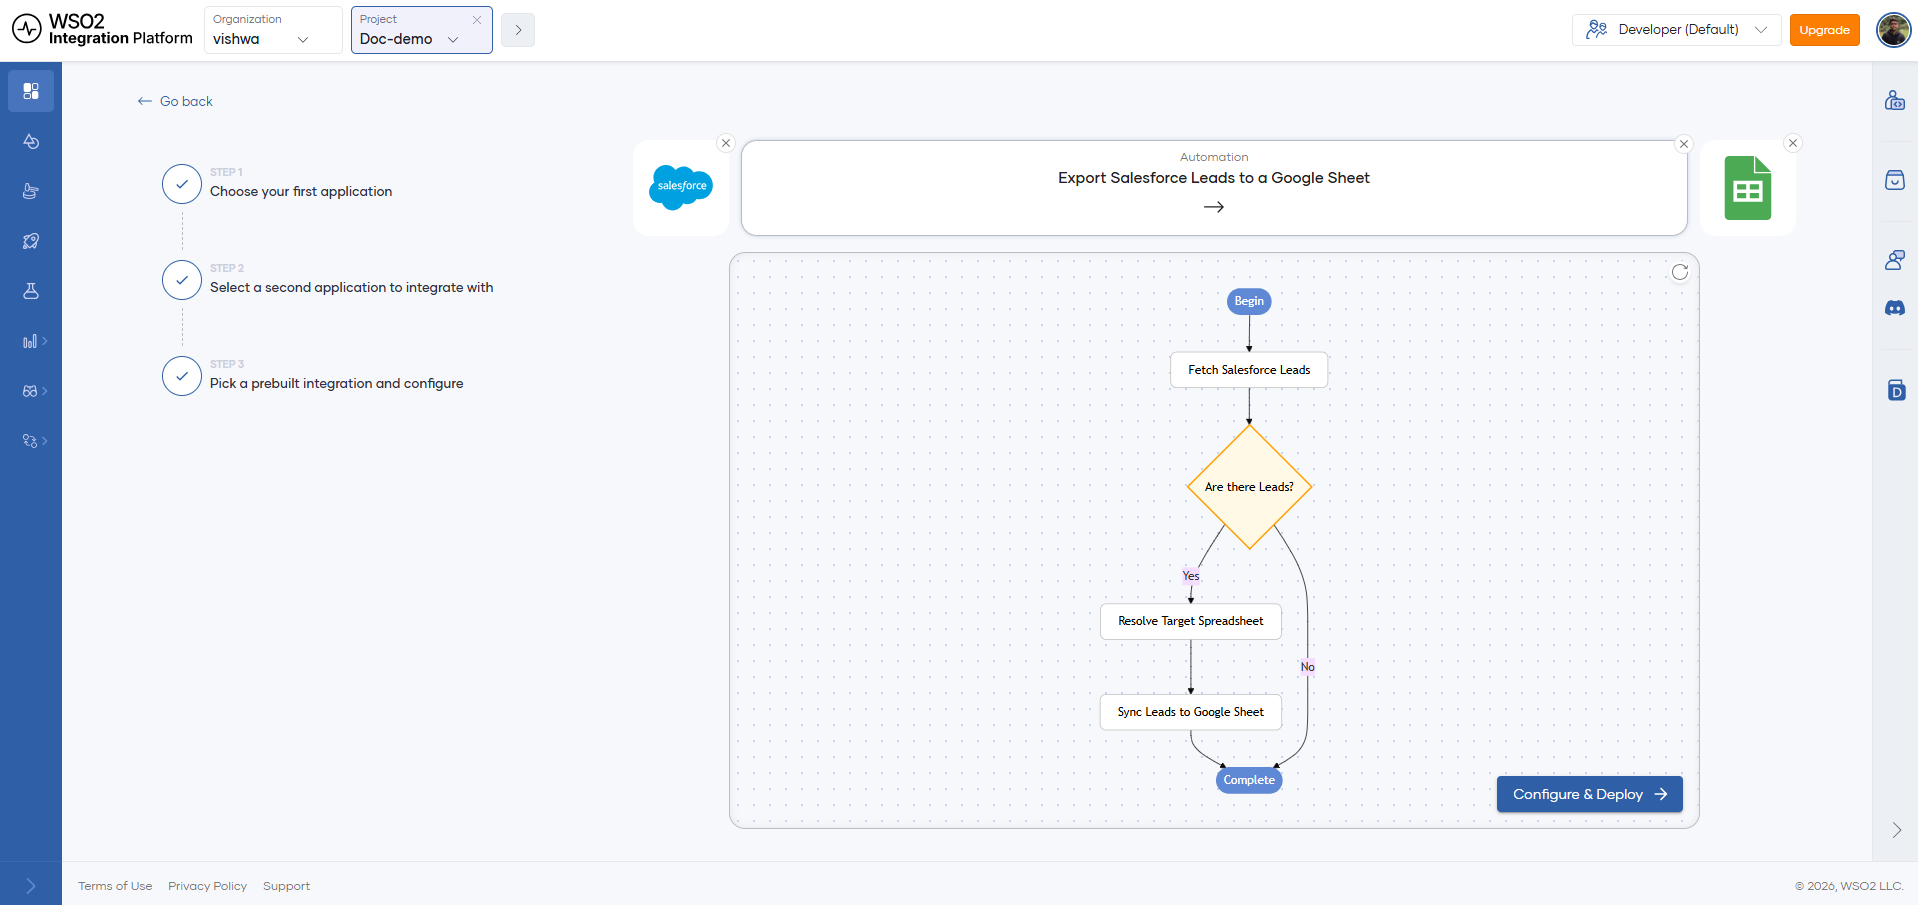Remove the Google Sheets application card
1918x905 pixels.
[x=1793, y=143]
